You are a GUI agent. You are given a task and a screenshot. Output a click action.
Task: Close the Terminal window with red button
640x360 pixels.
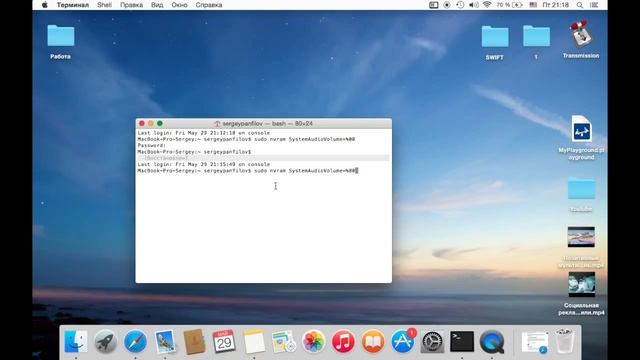coord(142,123)
